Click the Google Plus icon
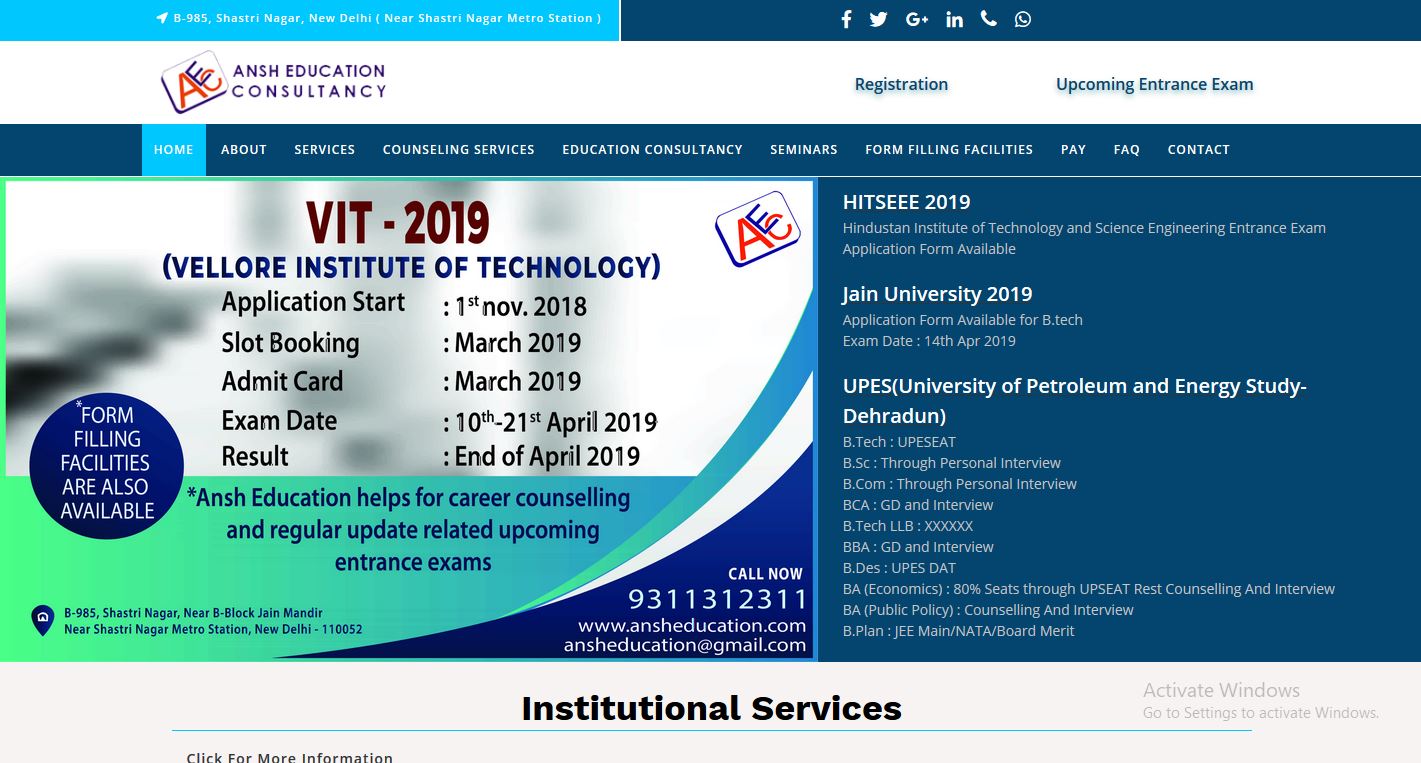The image size is (1421, 763). (916, 20)
